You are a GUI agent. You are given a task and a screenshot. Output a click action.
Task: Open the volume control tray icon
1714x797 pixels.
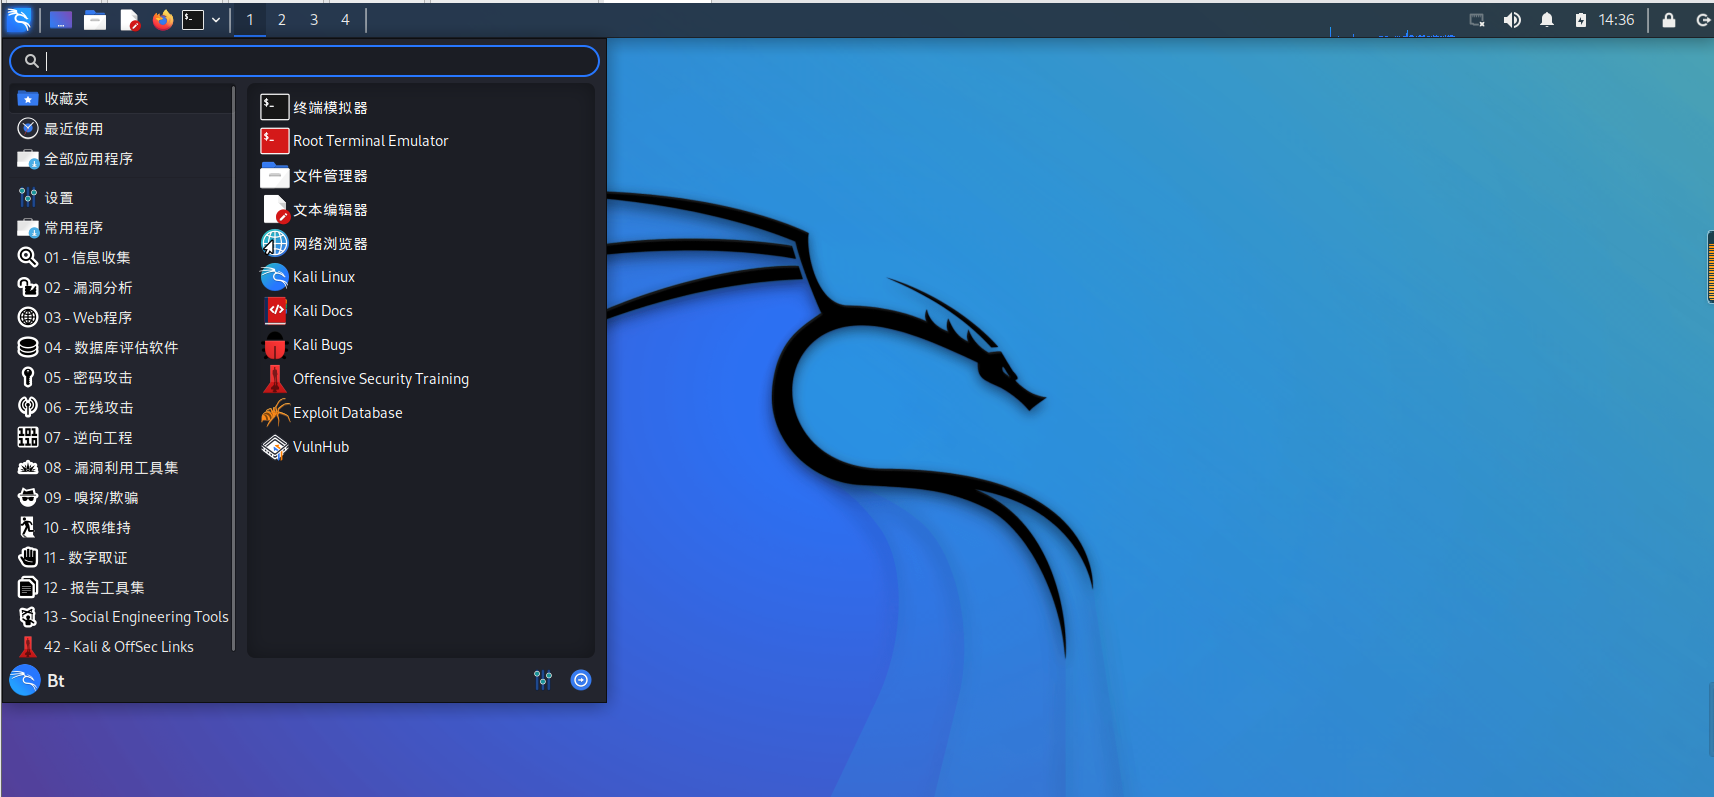[x=1512, y=20]
